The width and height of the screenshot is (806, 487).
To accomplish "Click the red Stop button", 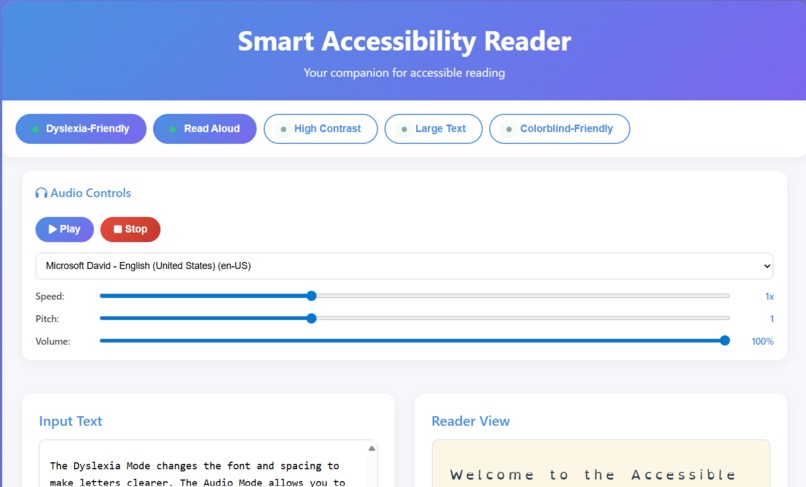I will pos(130,229).
